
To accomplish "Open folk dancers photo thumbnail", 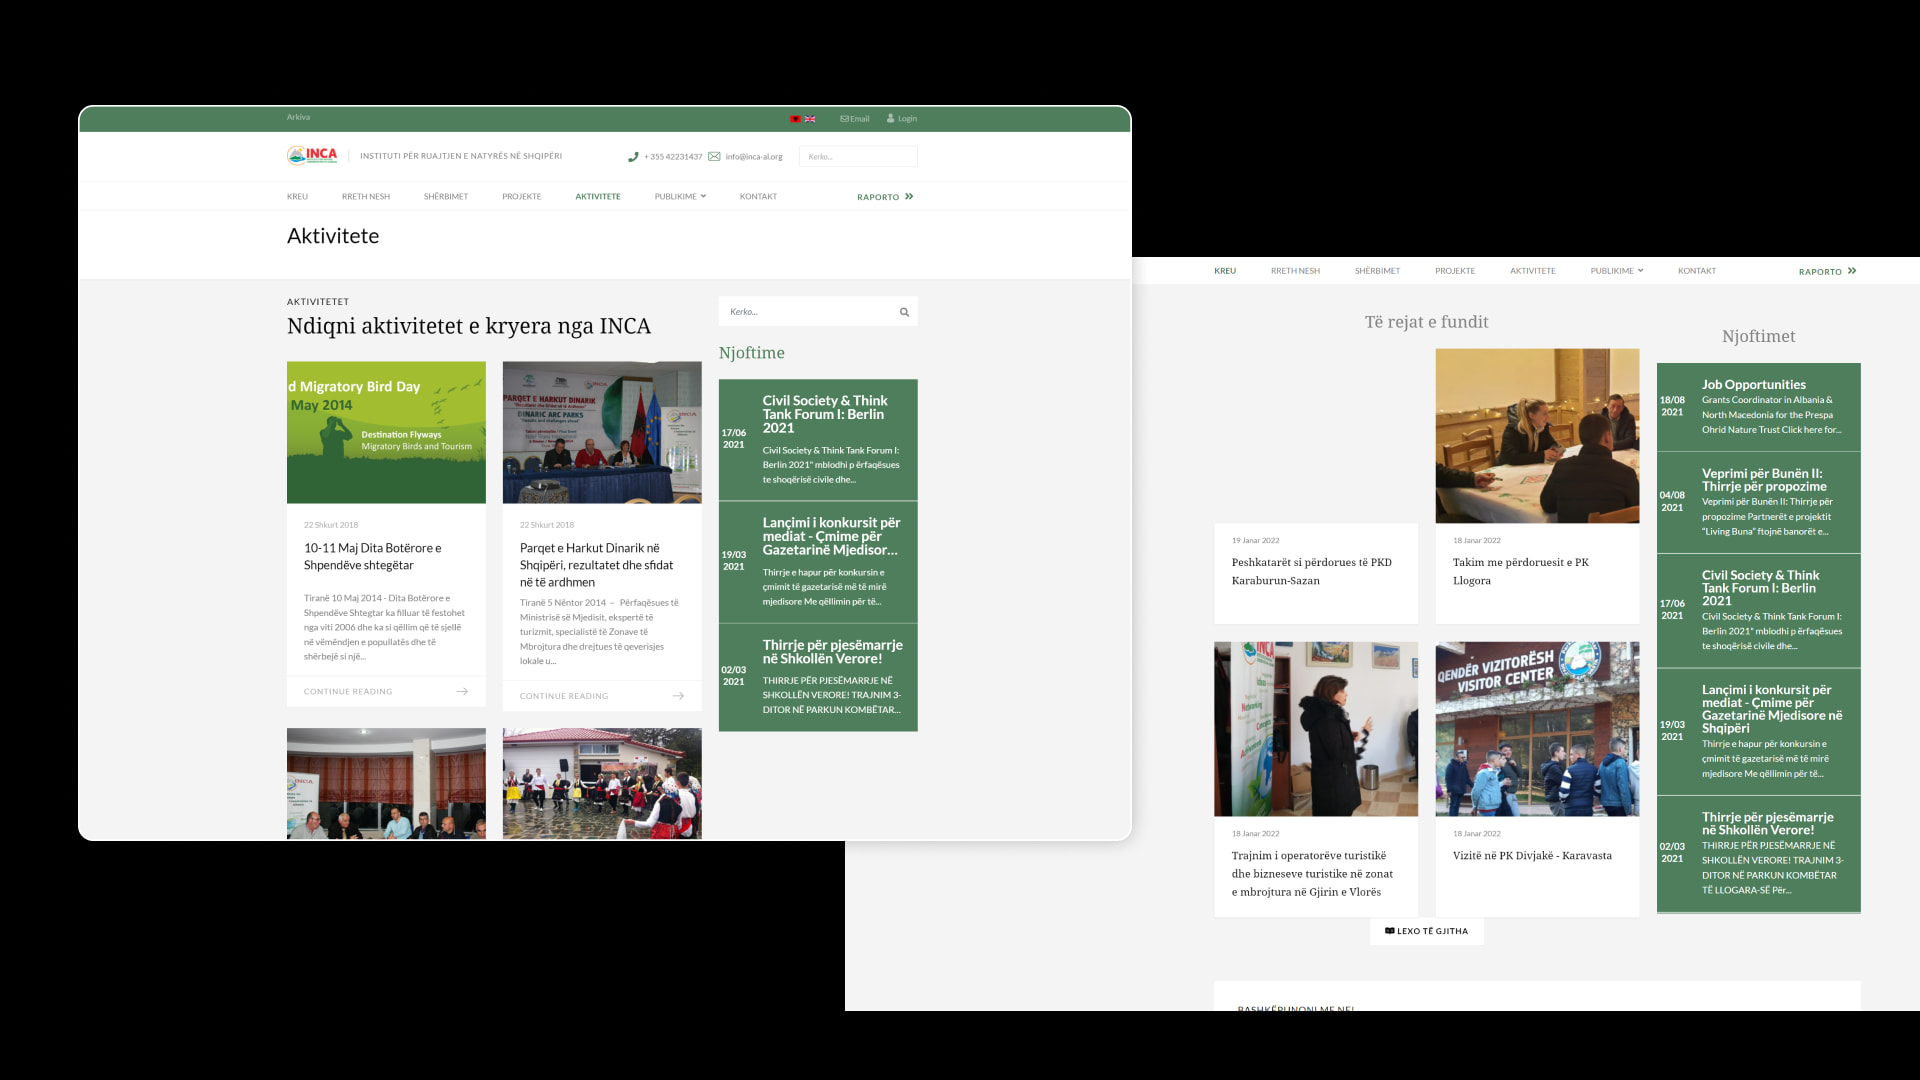I will [x=602, y=783].
